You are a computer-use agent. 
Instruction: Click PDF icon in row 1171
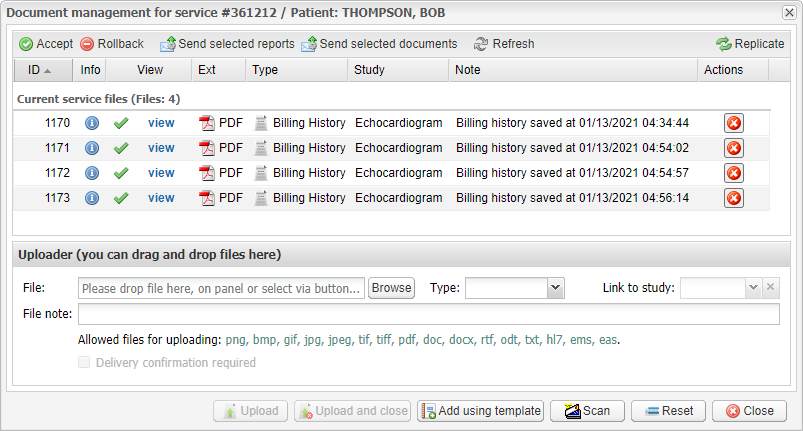[x=207, y=148]
